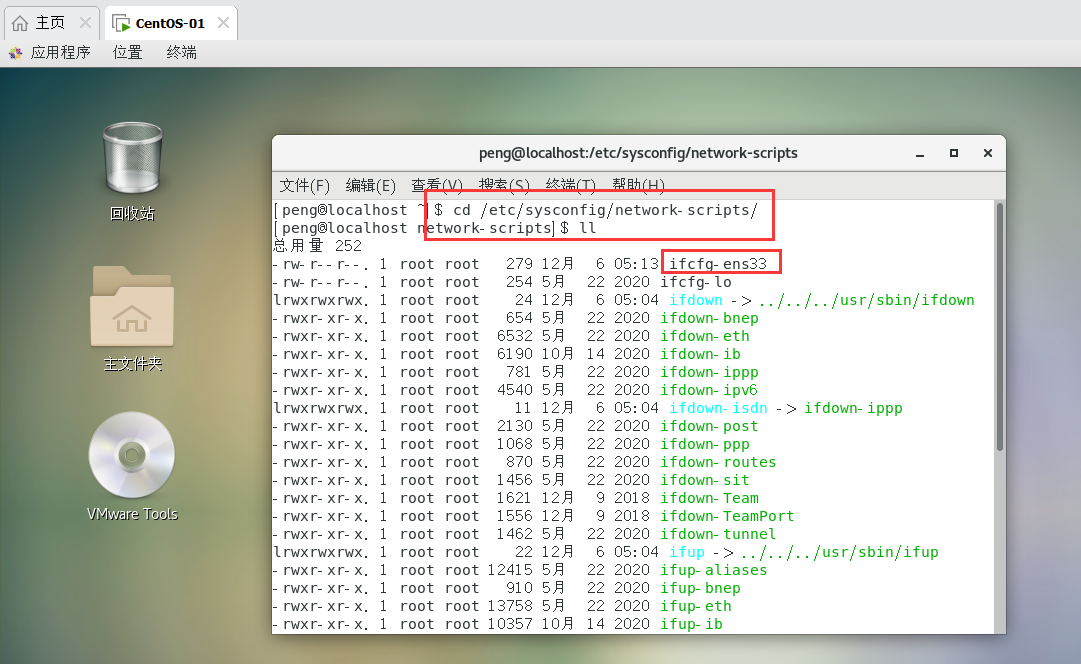Open the 应用程序 menu
This screenshot has height=664, width=1081.
click(60, 52)
